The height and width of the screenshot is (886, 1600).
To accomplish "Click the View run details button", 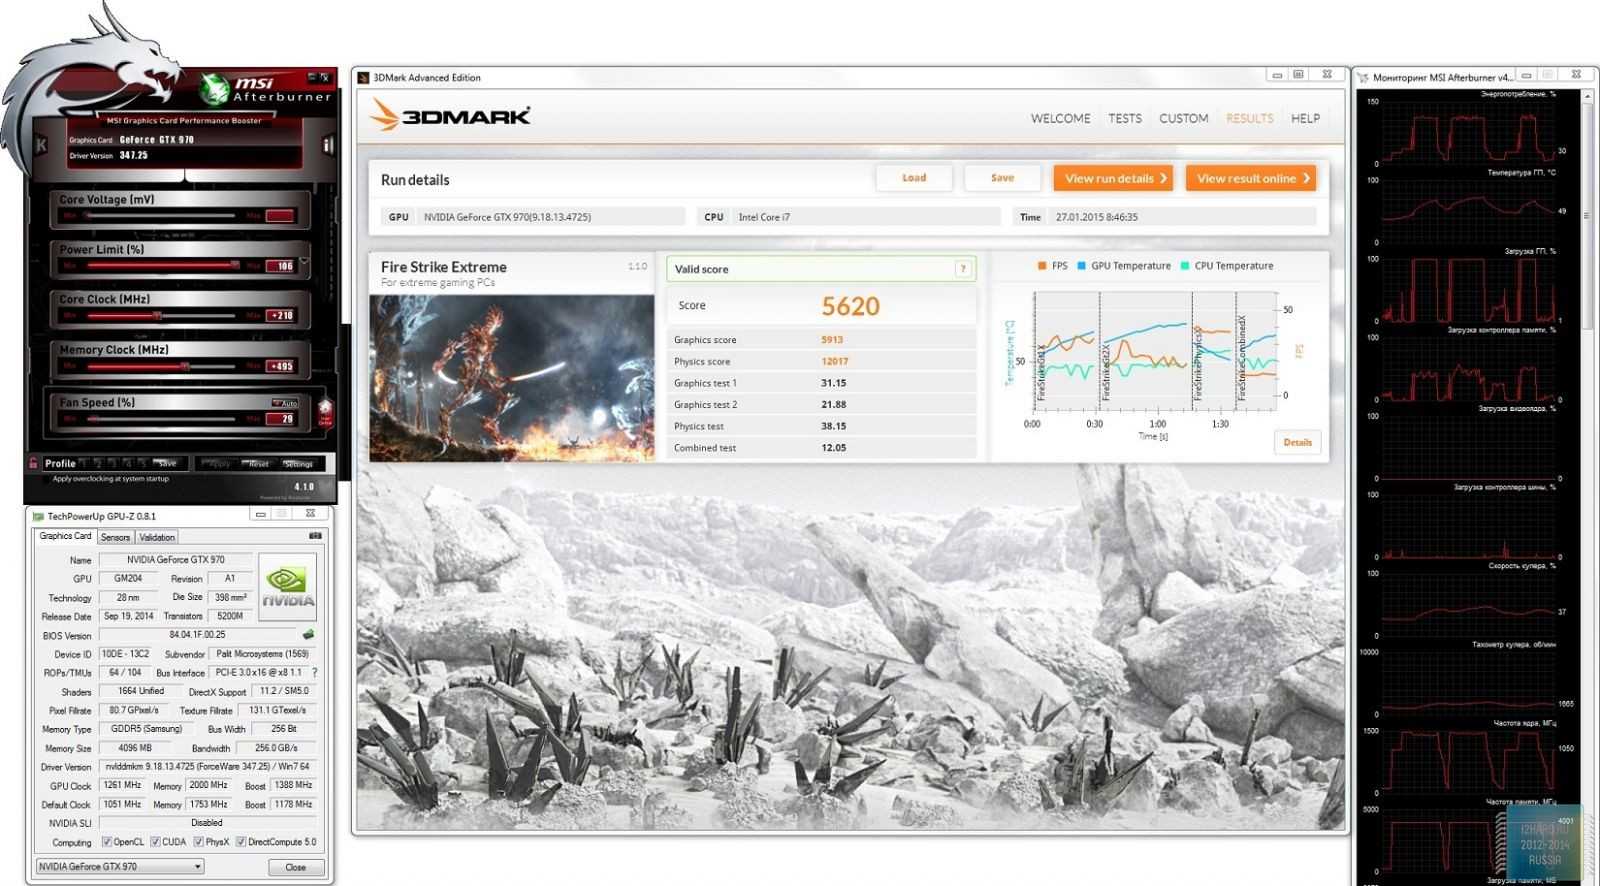I will [x=1112, y=178].
